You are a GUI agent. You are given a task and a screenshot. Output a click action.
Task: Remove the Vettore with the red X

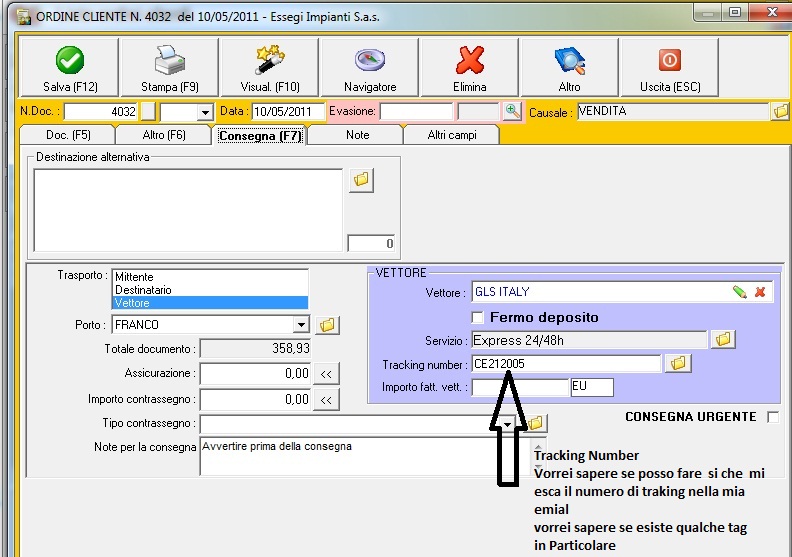760,292
